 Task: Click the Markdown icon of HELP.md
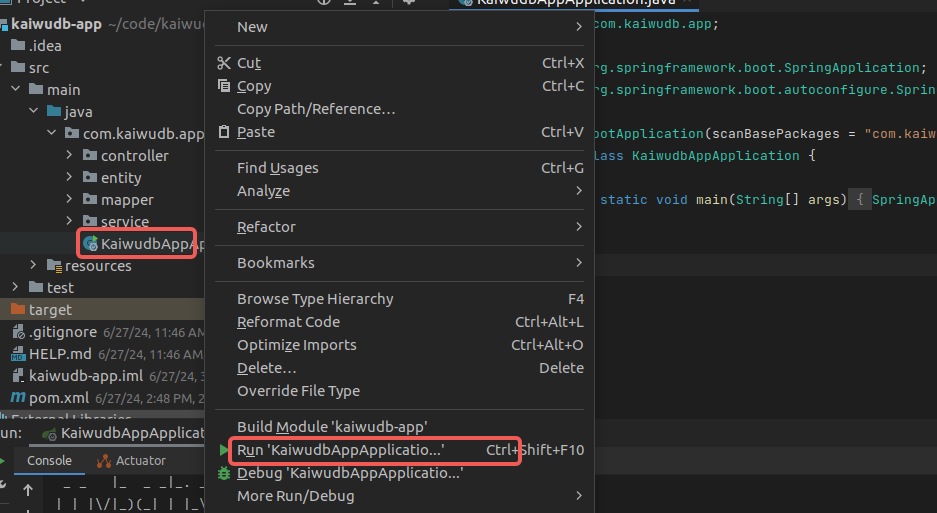tap(18, 354)
